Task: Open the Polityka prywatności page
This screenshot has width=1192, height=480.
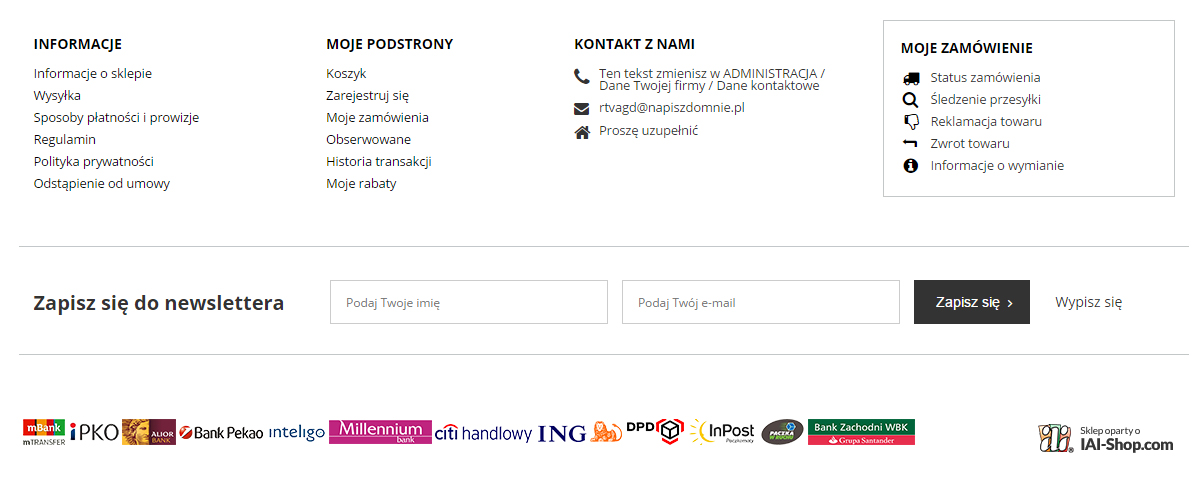Action: pyautogui.click(x=94, y=162)
